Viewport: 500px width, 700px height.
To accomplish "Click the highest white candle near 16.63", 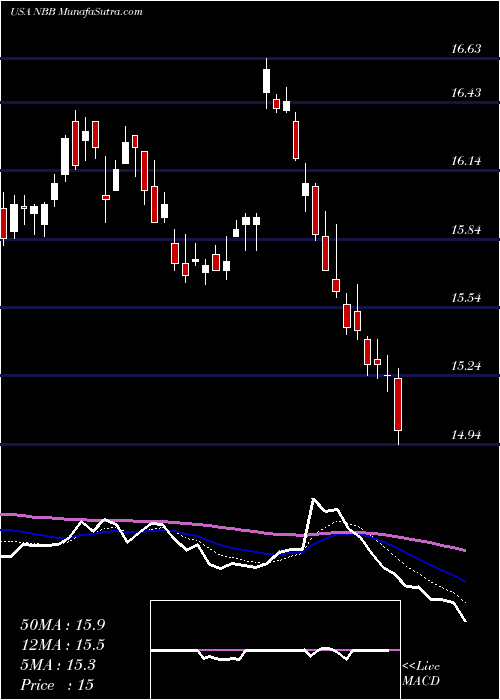I will 267,81.
